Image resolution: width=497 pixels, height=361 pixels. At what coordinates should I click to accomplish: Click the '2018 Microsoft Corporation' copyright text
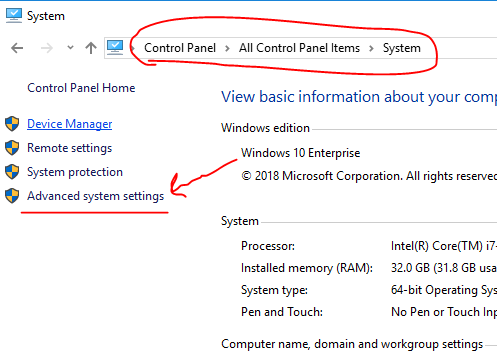[328, 176]
